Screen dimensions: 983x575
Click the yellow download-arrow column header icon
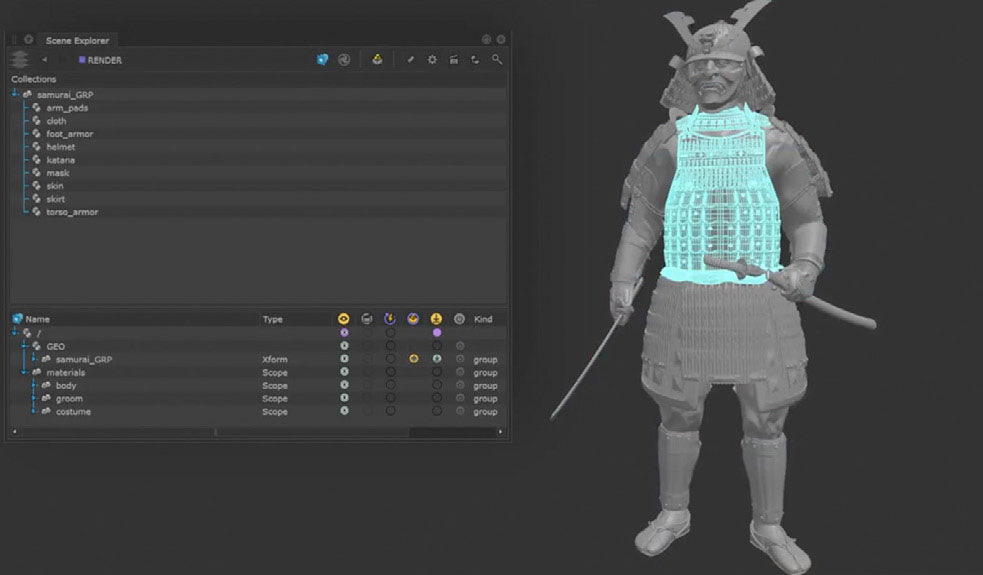click(436, 319)
